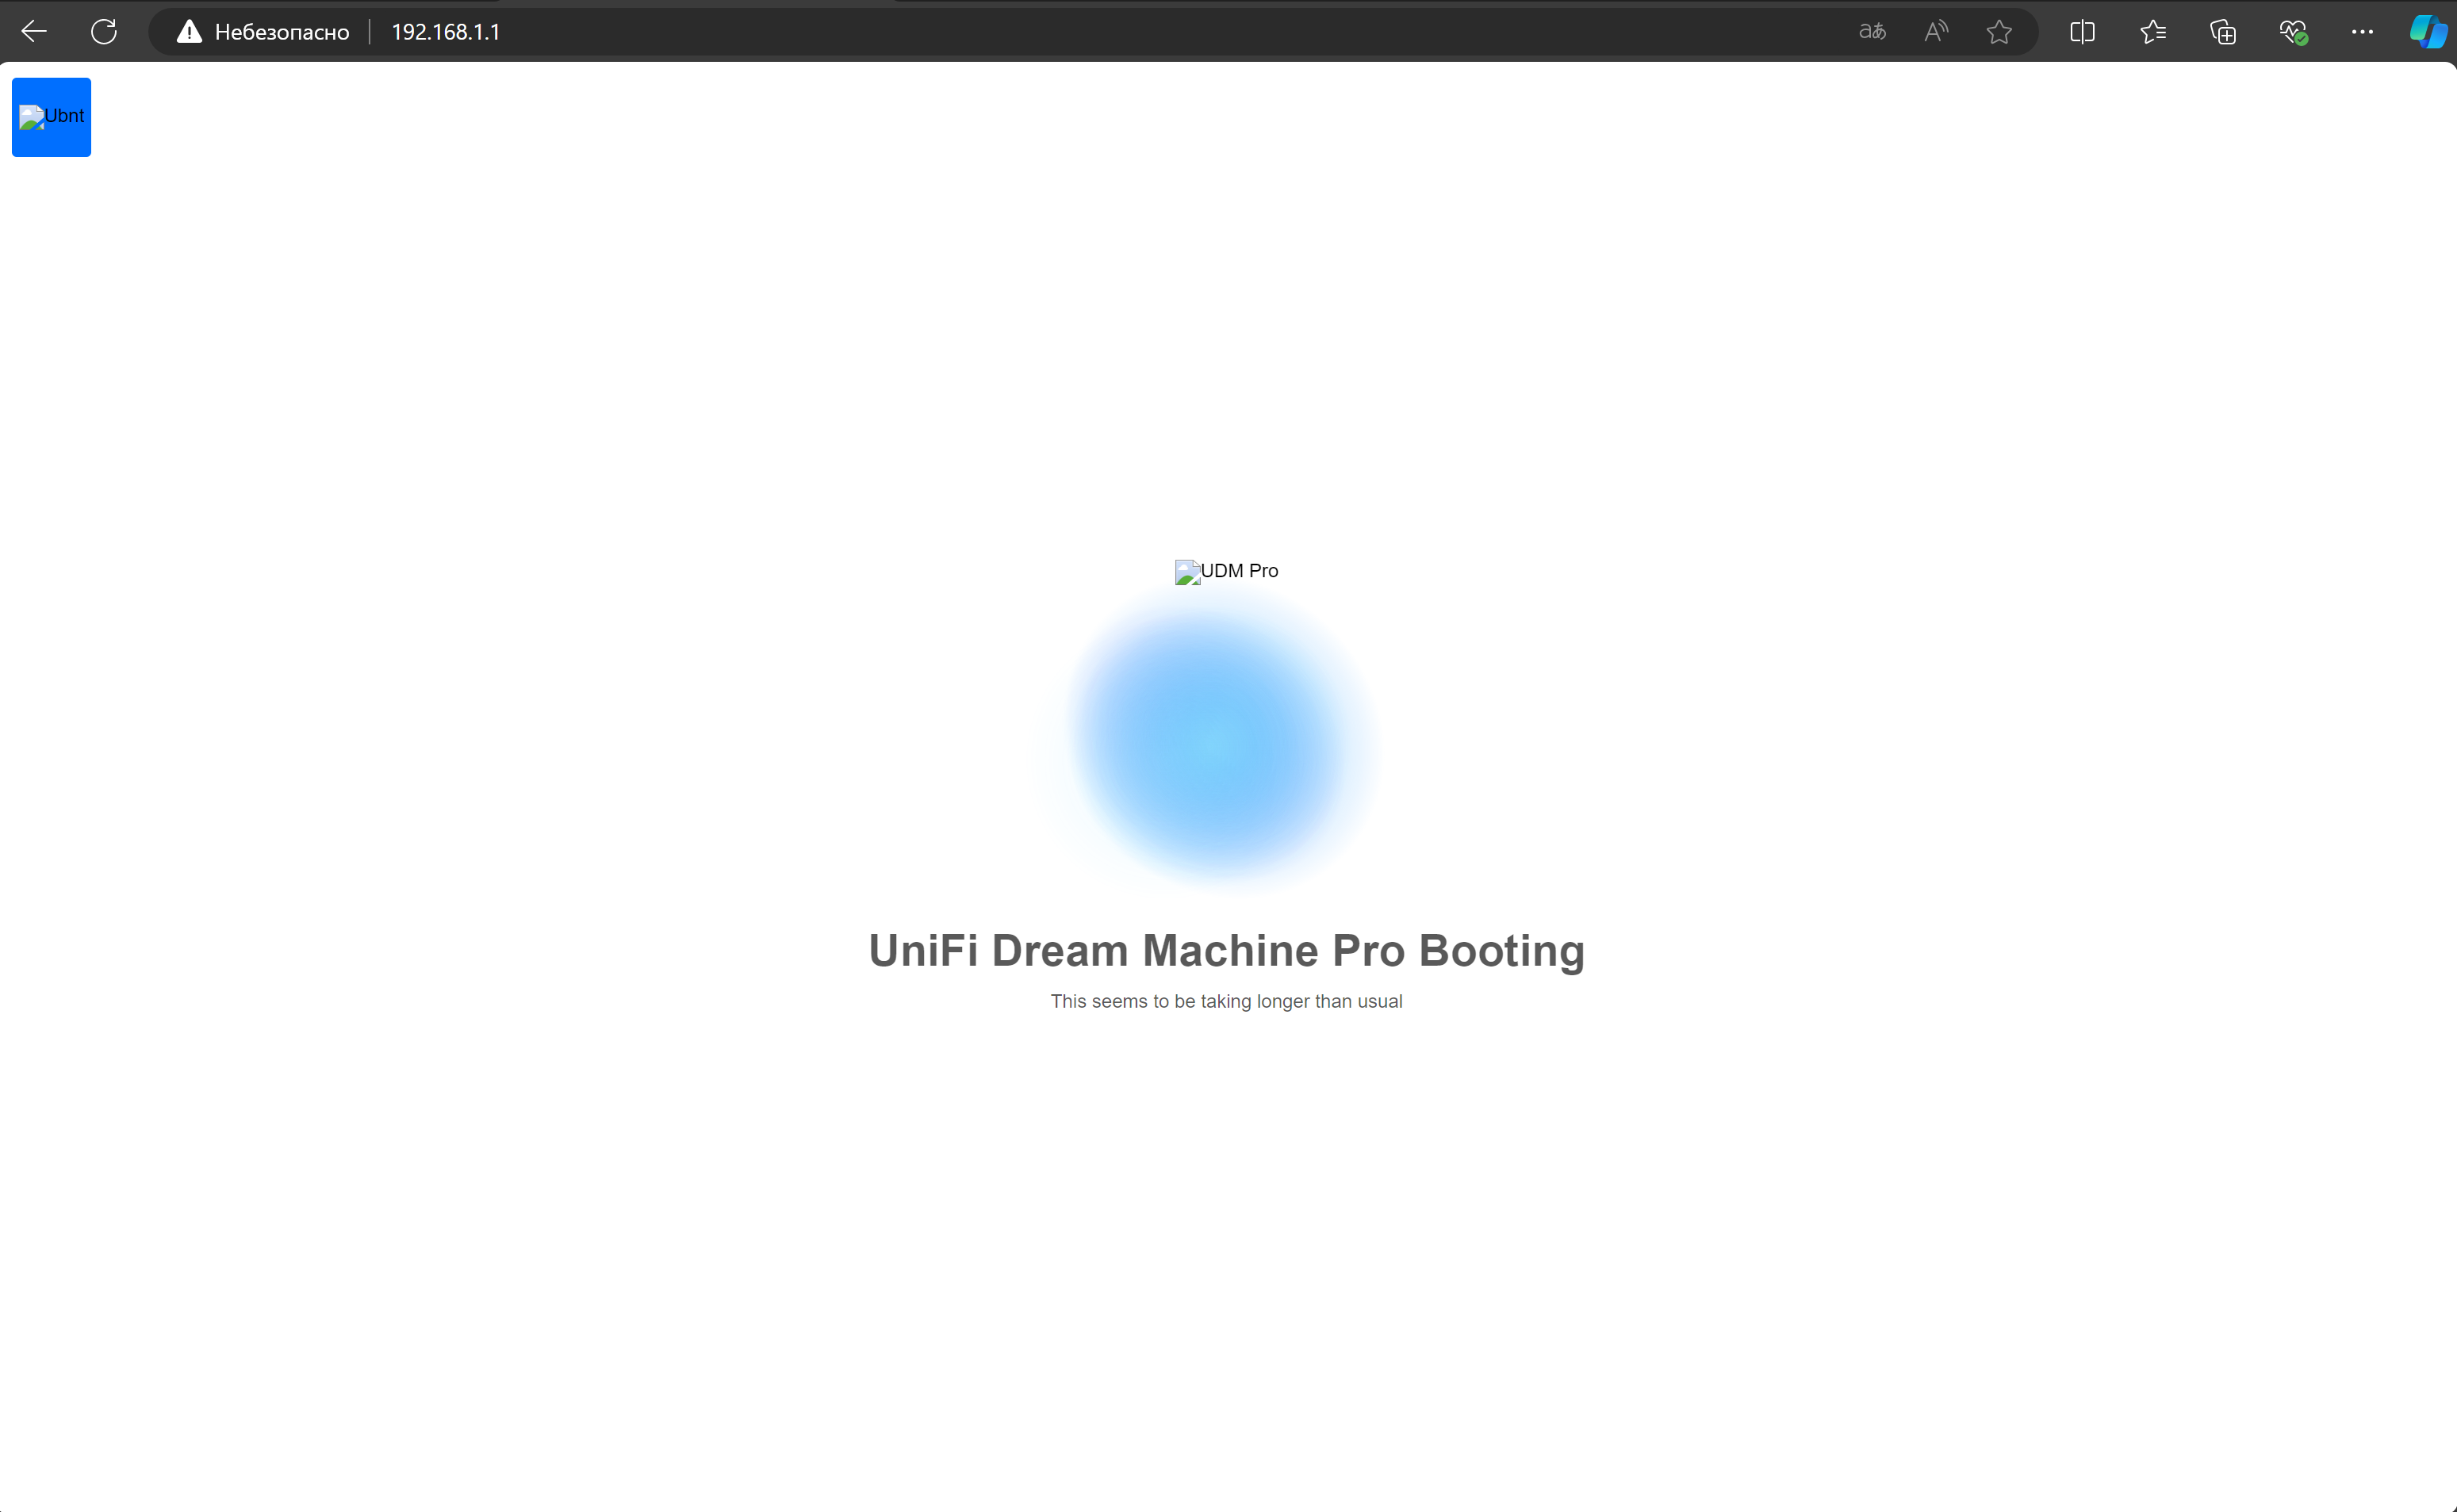2457x1512 pixels.
Task: Click 'This seems to be taking longer than usual'
Action: 1226,1001
